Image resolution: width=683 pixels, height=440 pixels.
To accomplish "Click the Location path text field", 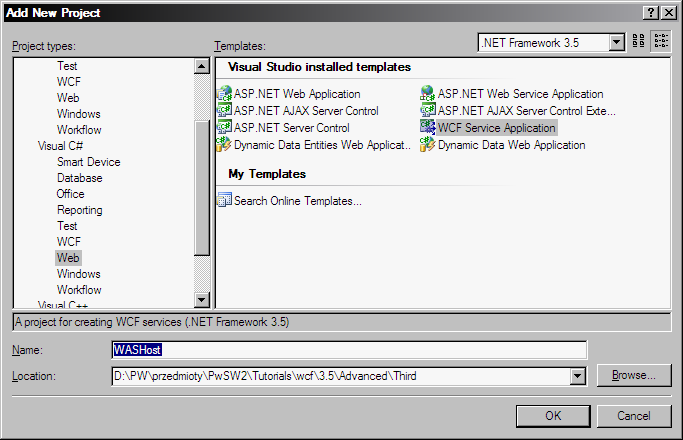I will coord(341,376).
